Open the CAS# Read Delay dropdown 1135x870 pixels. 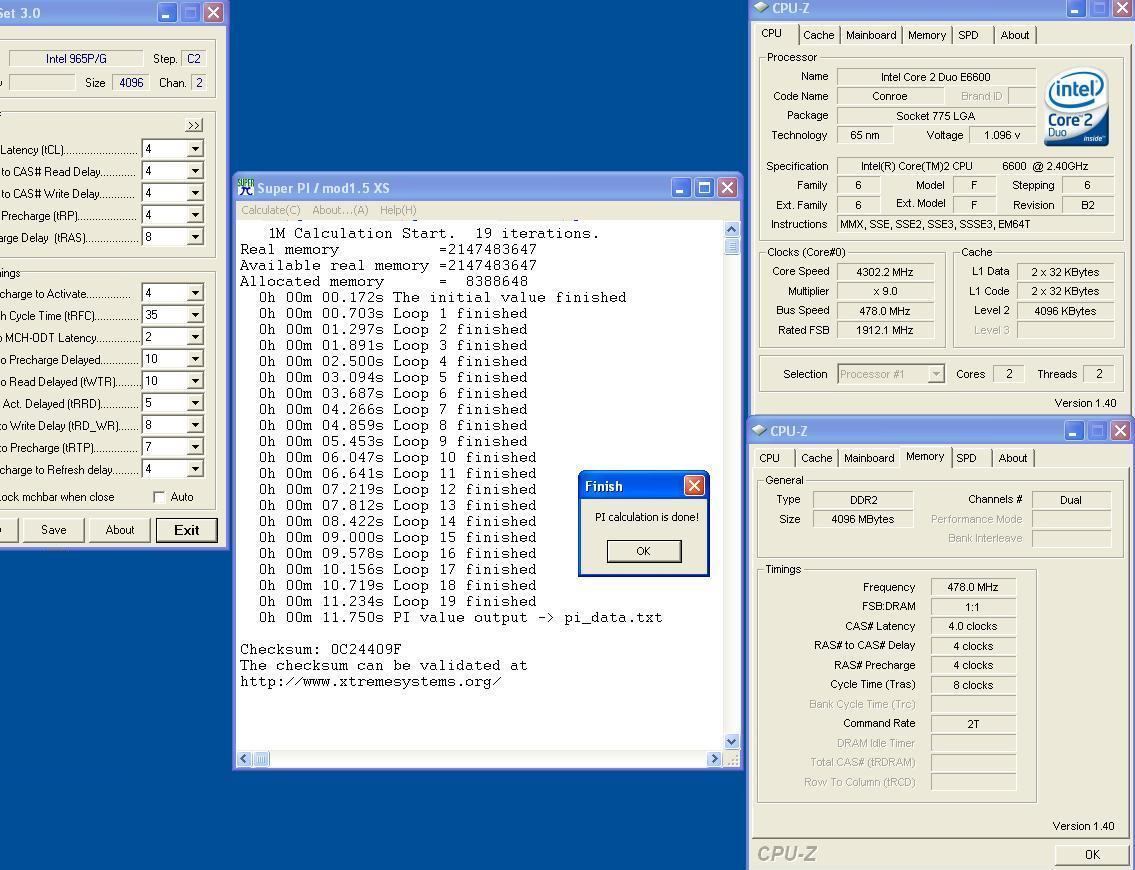coord(195,171)
